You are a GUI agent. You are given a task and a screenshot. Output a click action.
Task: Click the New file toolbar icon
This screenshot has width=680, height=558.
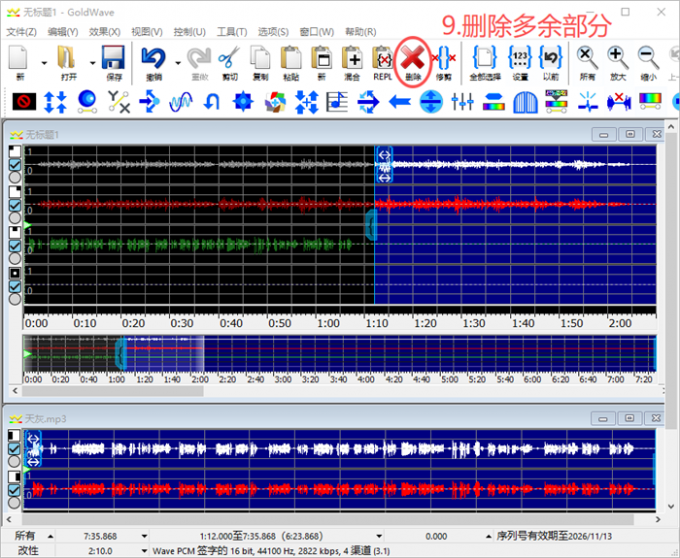click(x=19, y=58)
